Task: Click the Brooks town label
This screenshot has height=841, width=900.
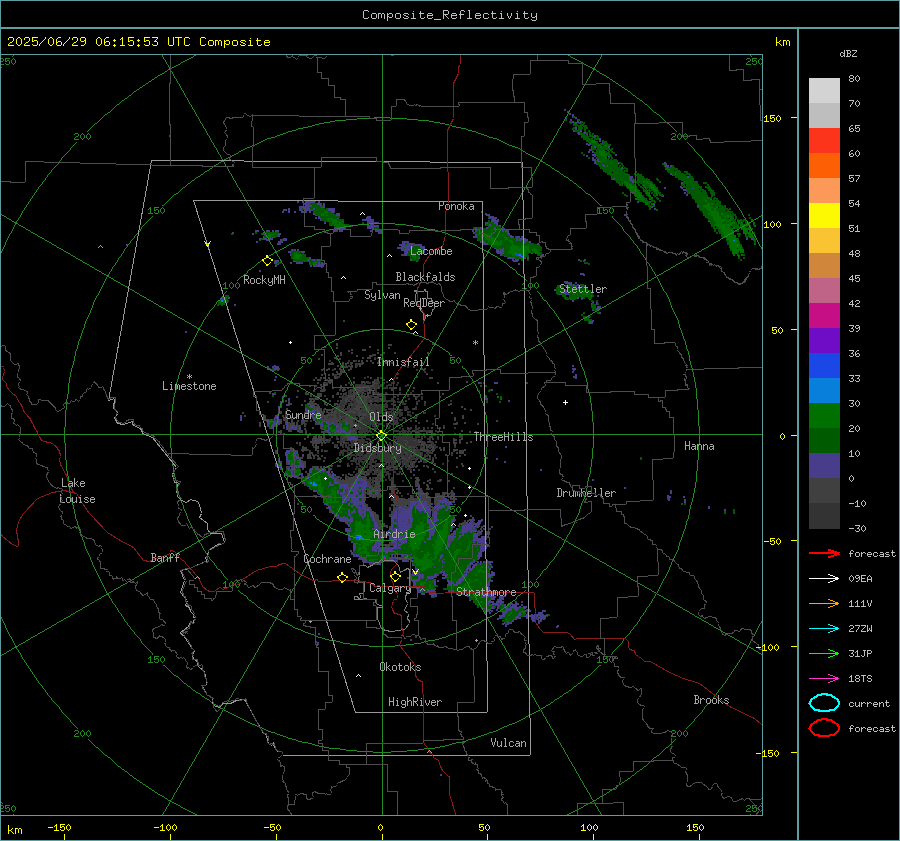Action: [711, 700]
